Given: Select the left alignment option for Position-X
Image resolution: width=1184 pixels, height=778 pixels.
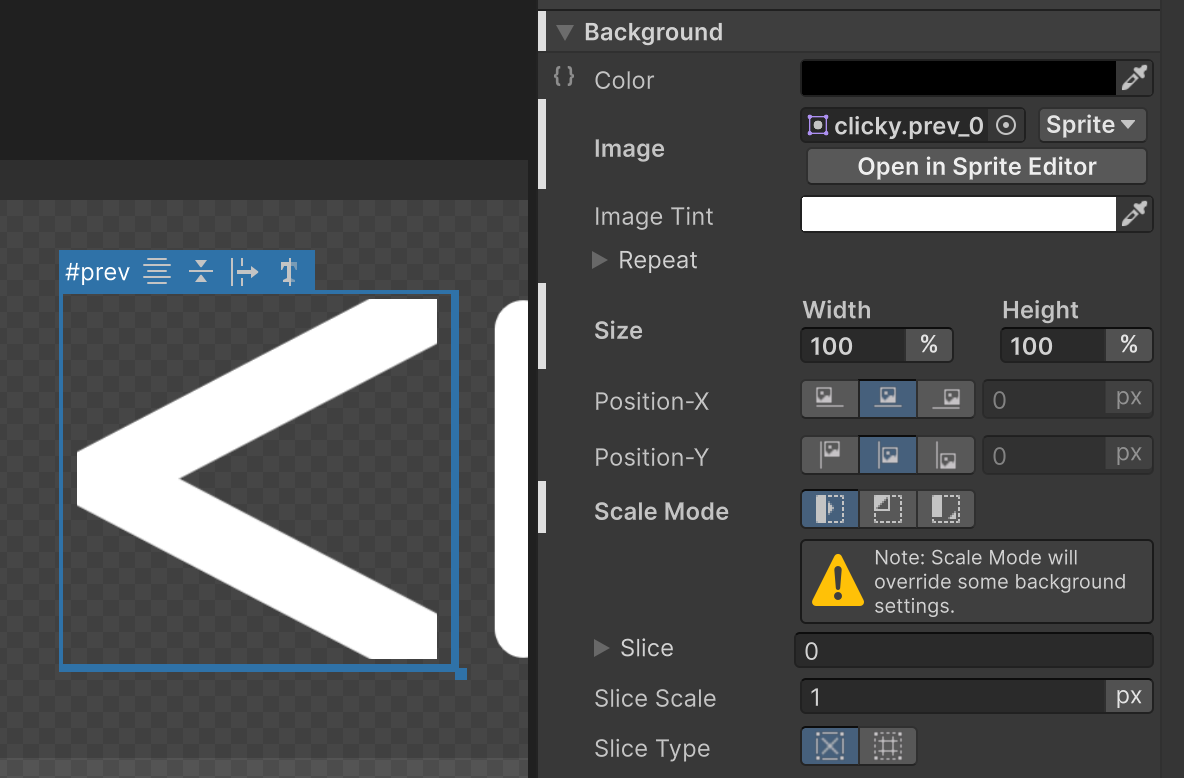Looking at the screenshot, I should point(829,398).
